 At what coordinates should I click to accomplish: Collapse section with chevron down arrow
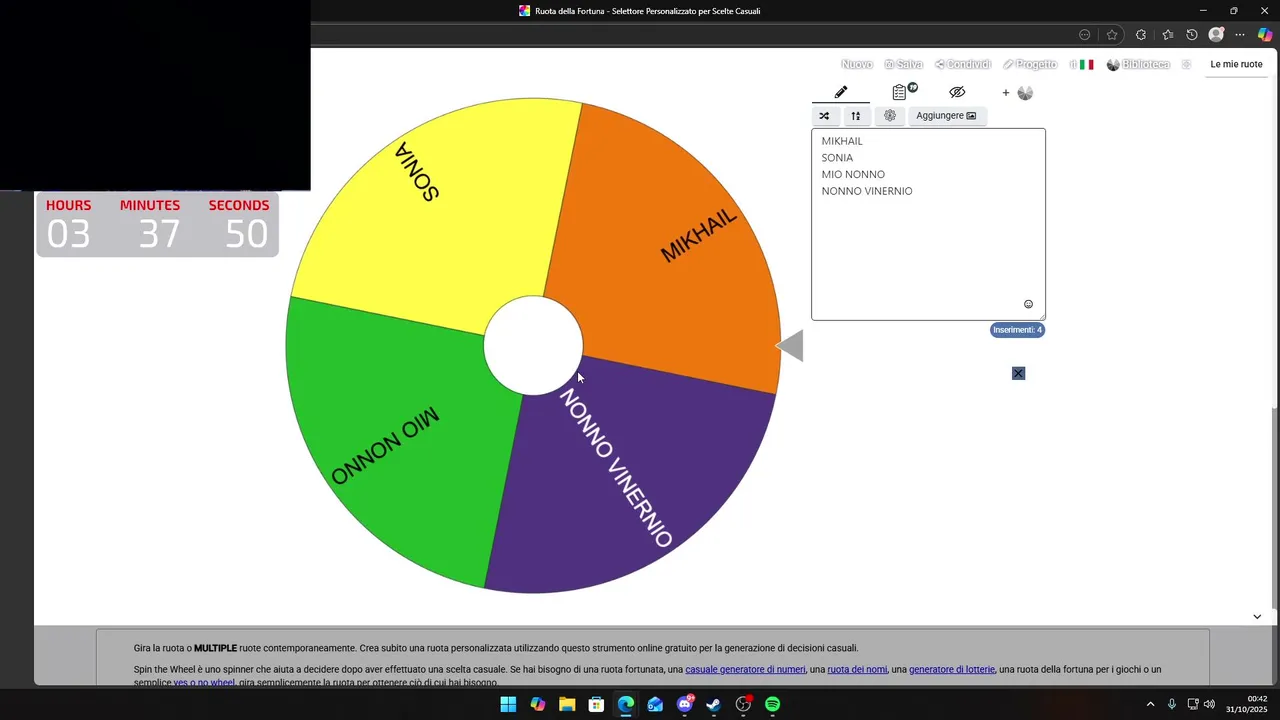[x=1257, y=617]
